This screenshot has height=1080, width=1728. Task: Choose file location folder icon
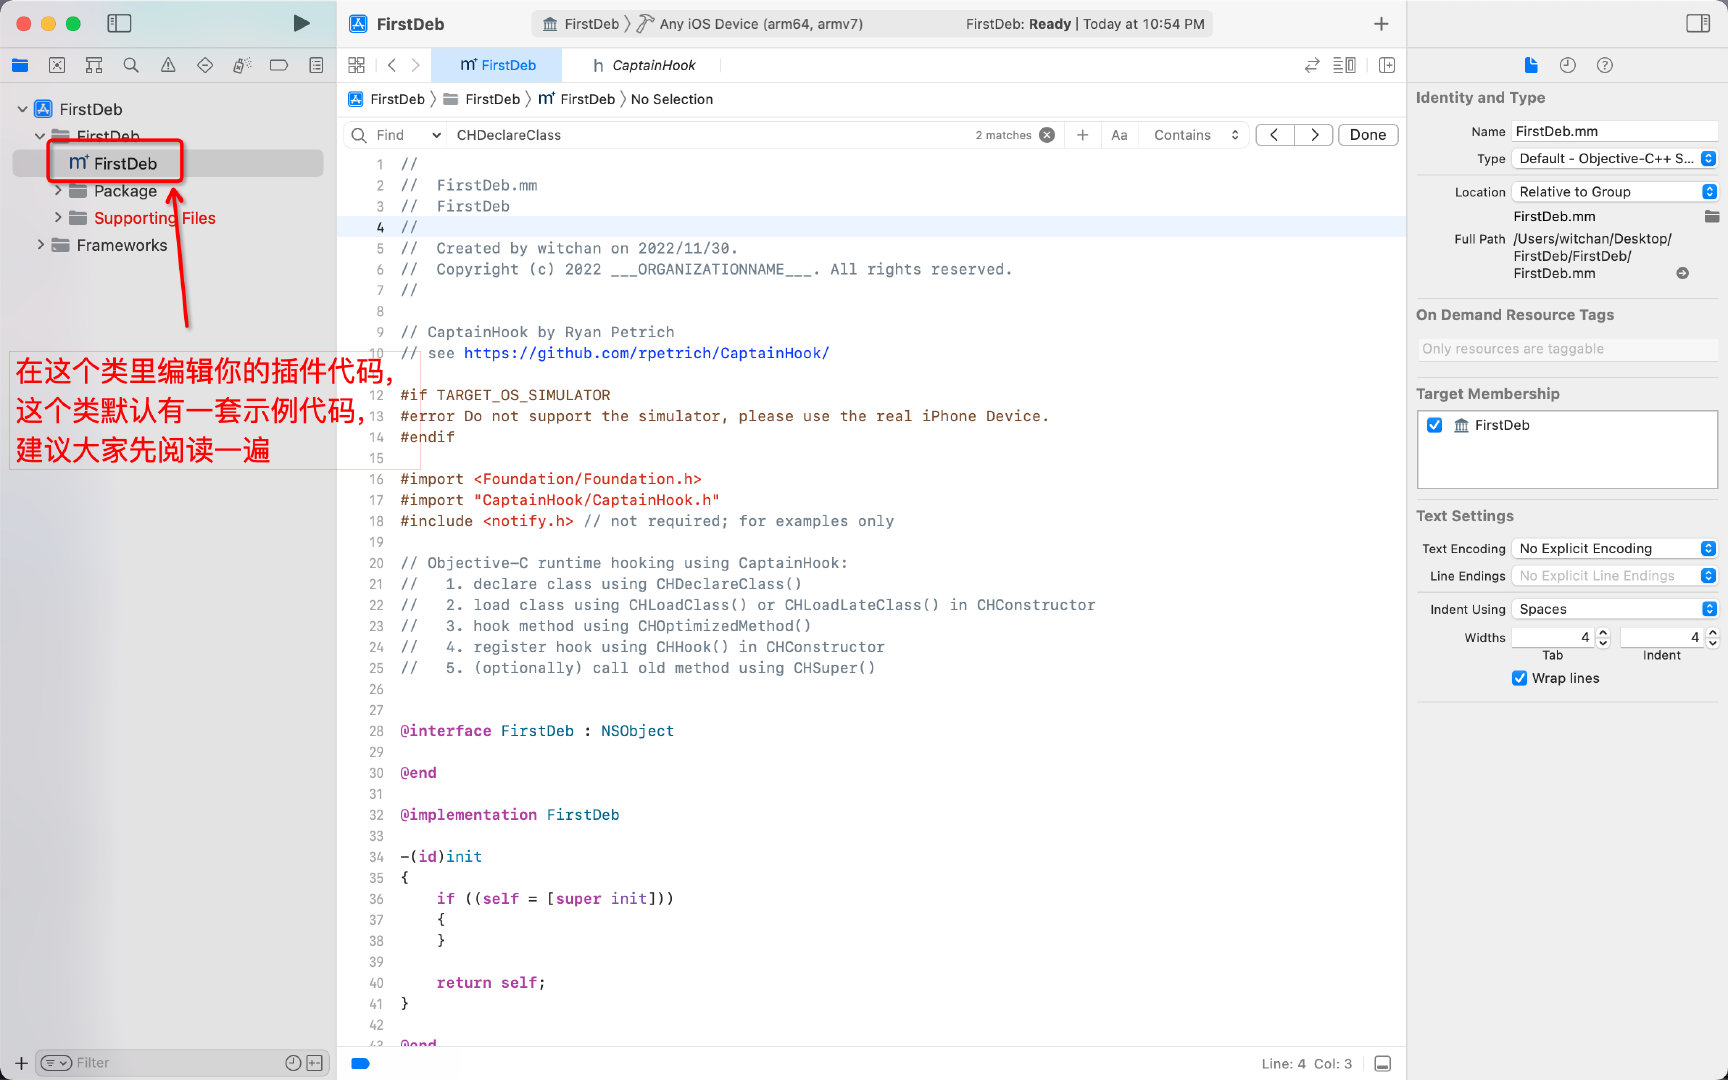pos(1711,216)
